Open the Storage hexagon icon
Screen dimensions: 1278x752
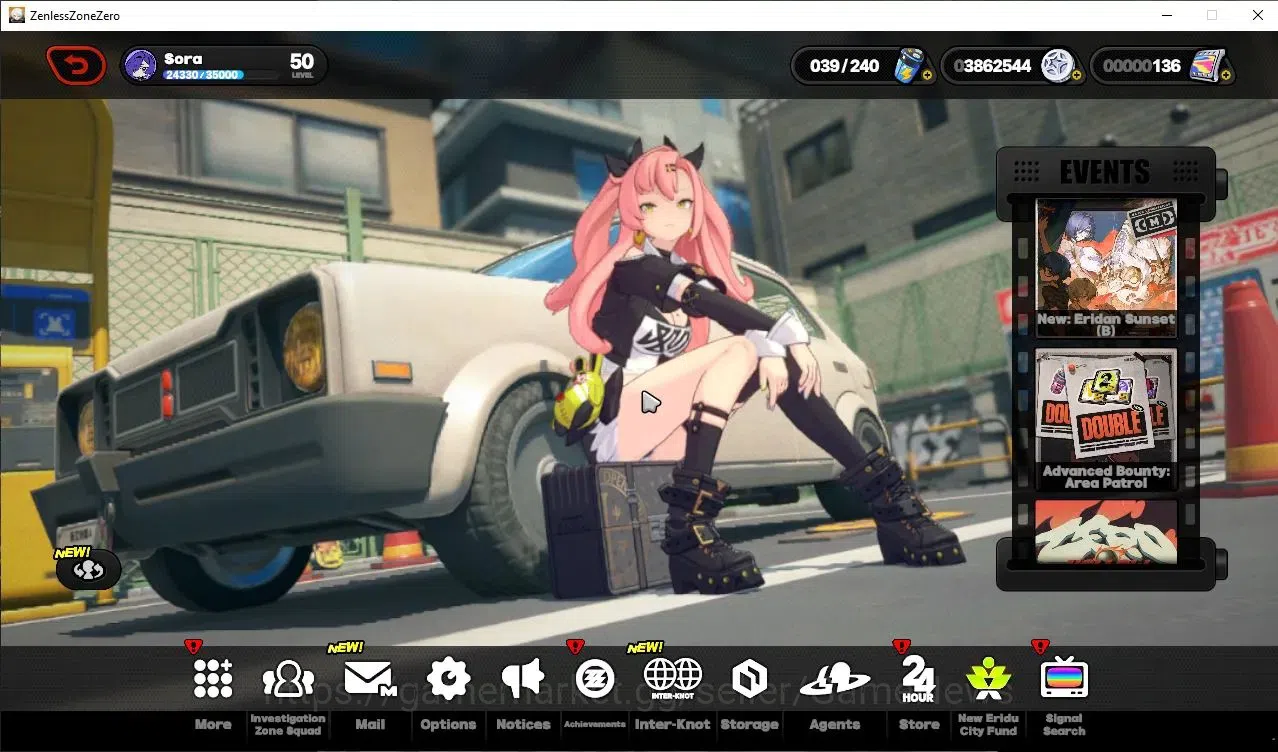[749, 679]
